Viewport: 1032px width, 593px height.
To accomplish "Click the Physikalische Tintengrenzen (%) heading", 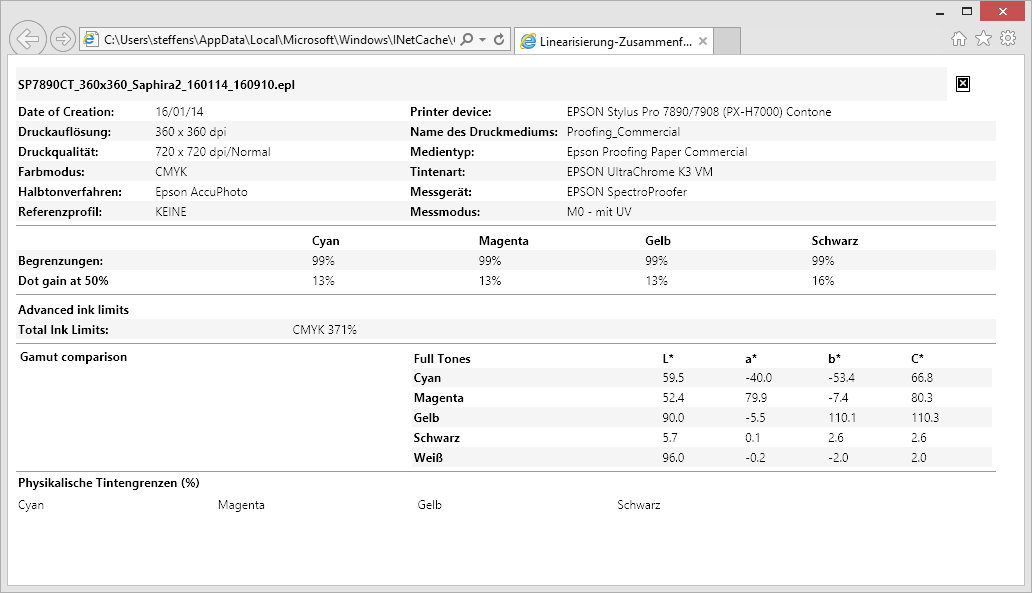I will (109, 483).
